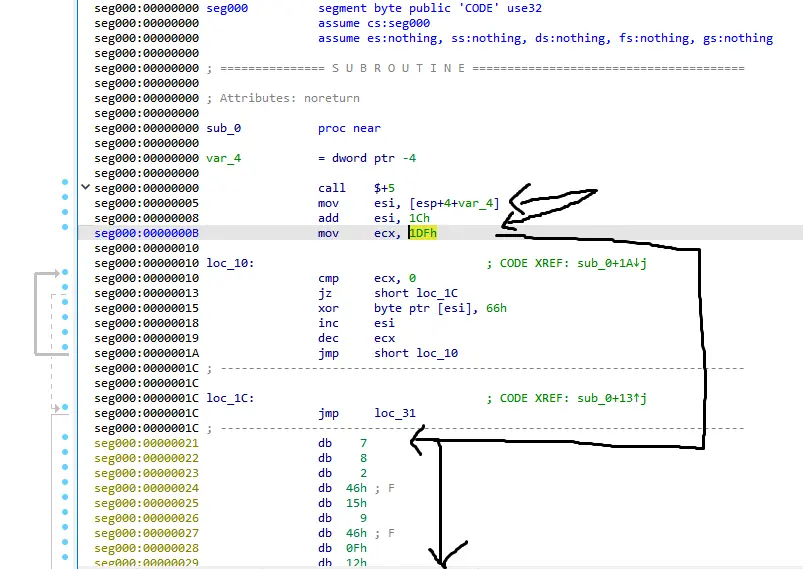Toggle breakpoint dot beside 'call $+5'
The image size is (803, 569).
(x=65, y=182)
